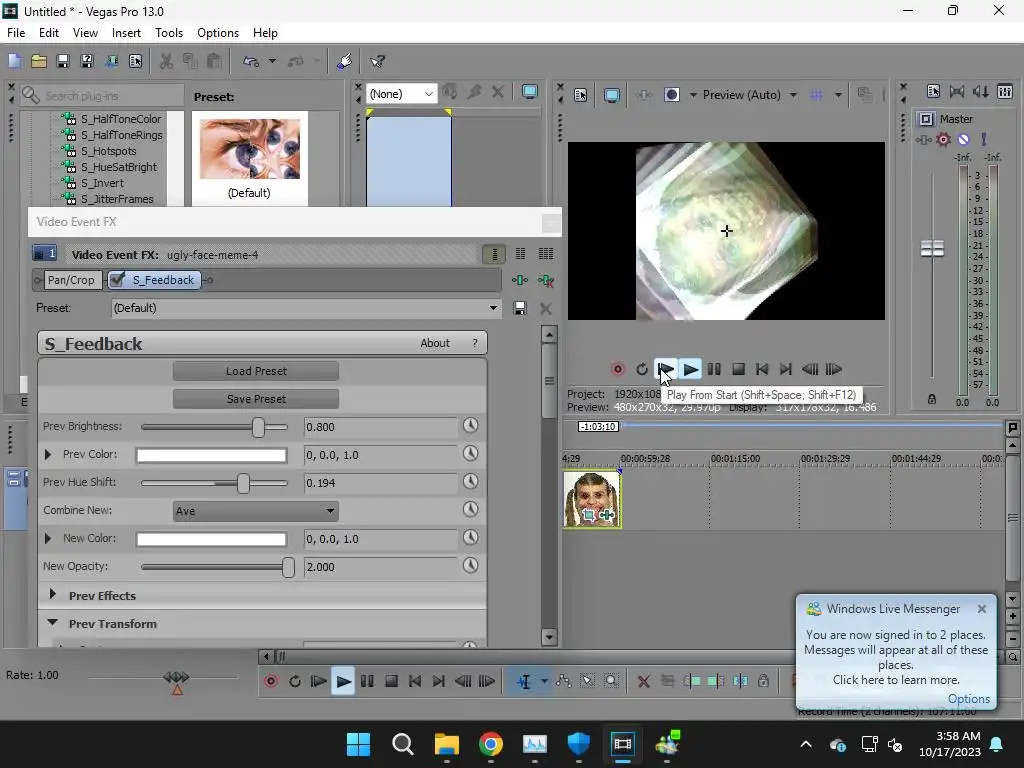Image resolution: width=1024 pixels, height=768 pixels.
Task: Expand the Prev Color disclosure triangle
Action: (48, 455)
